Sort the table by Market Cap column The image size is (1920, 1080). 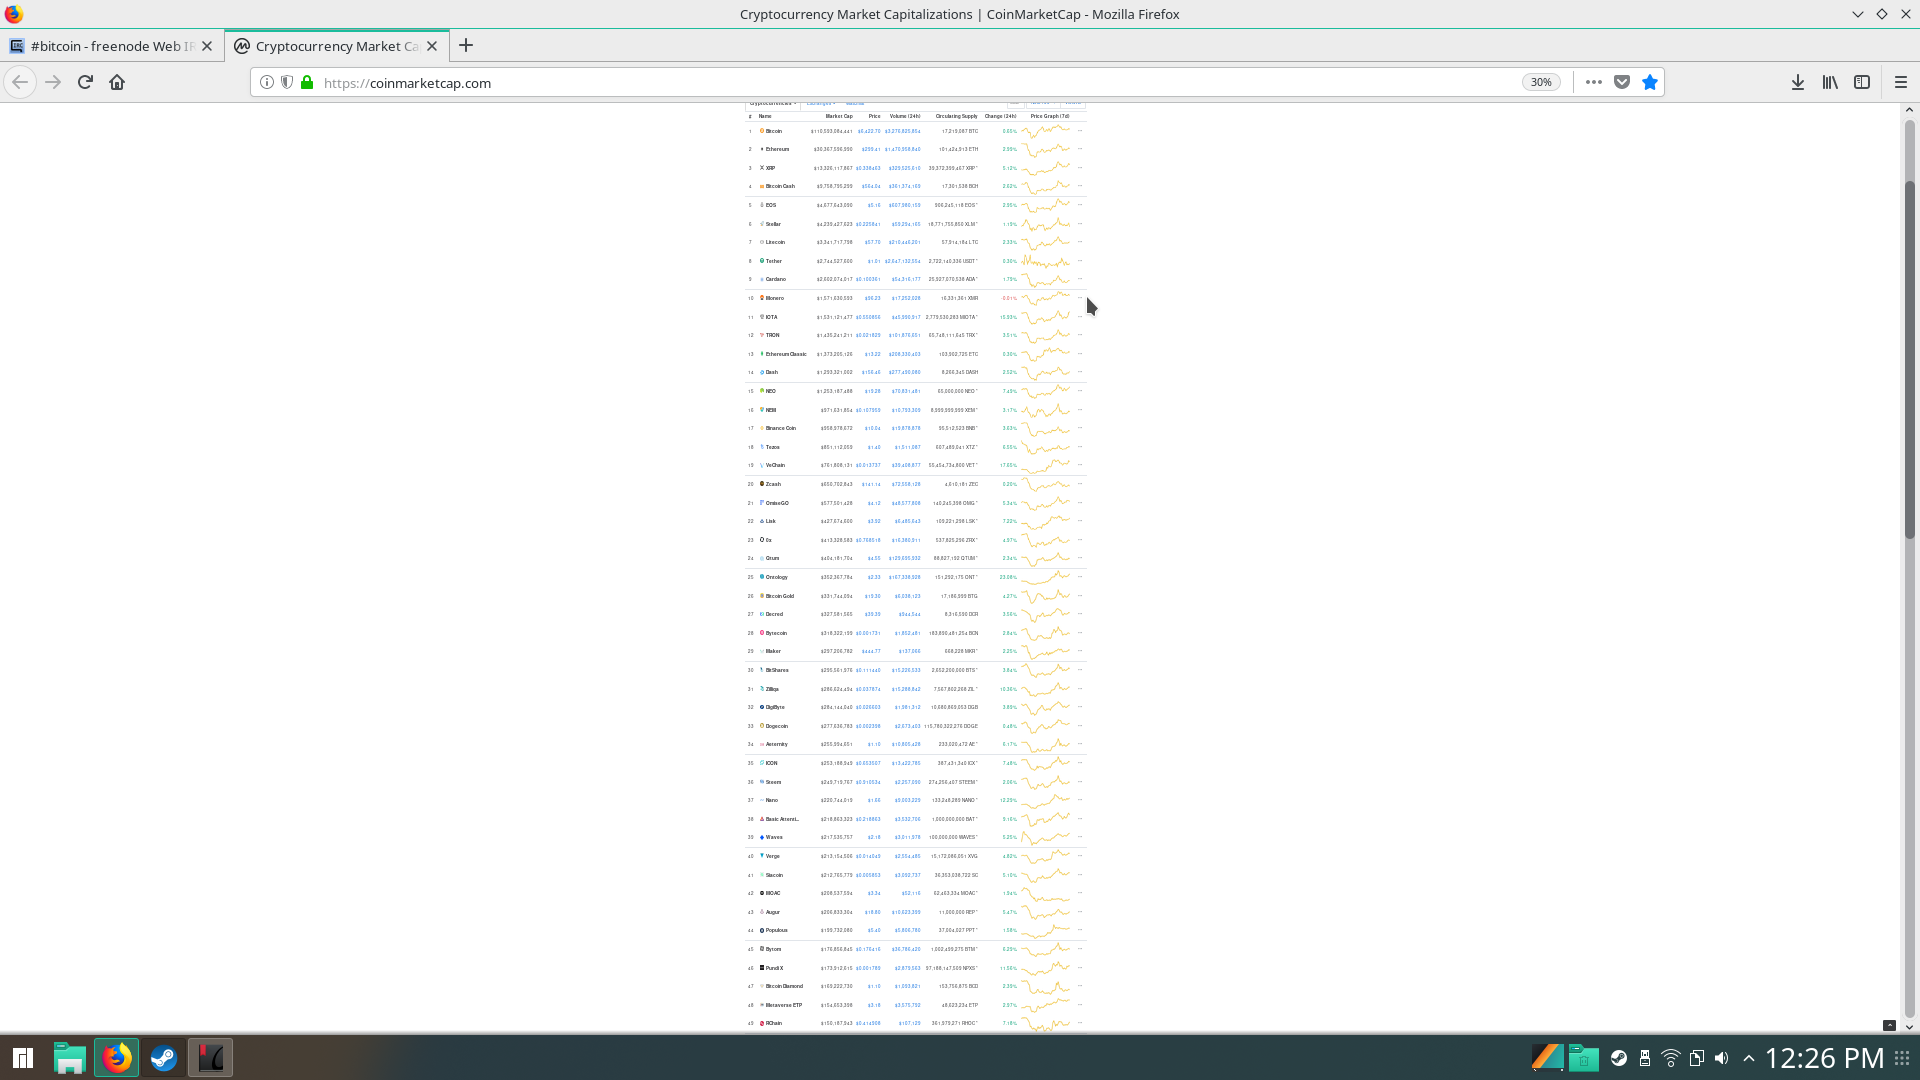click(x=839, y=116)
